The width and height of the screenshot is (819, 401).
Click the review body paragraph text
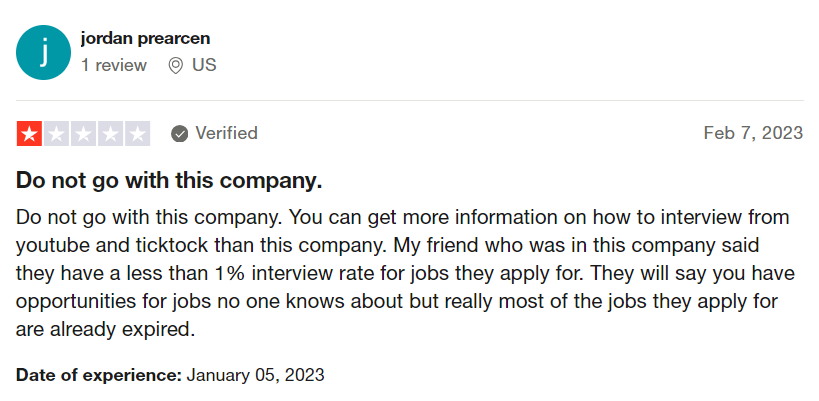(x=405, y=273)
